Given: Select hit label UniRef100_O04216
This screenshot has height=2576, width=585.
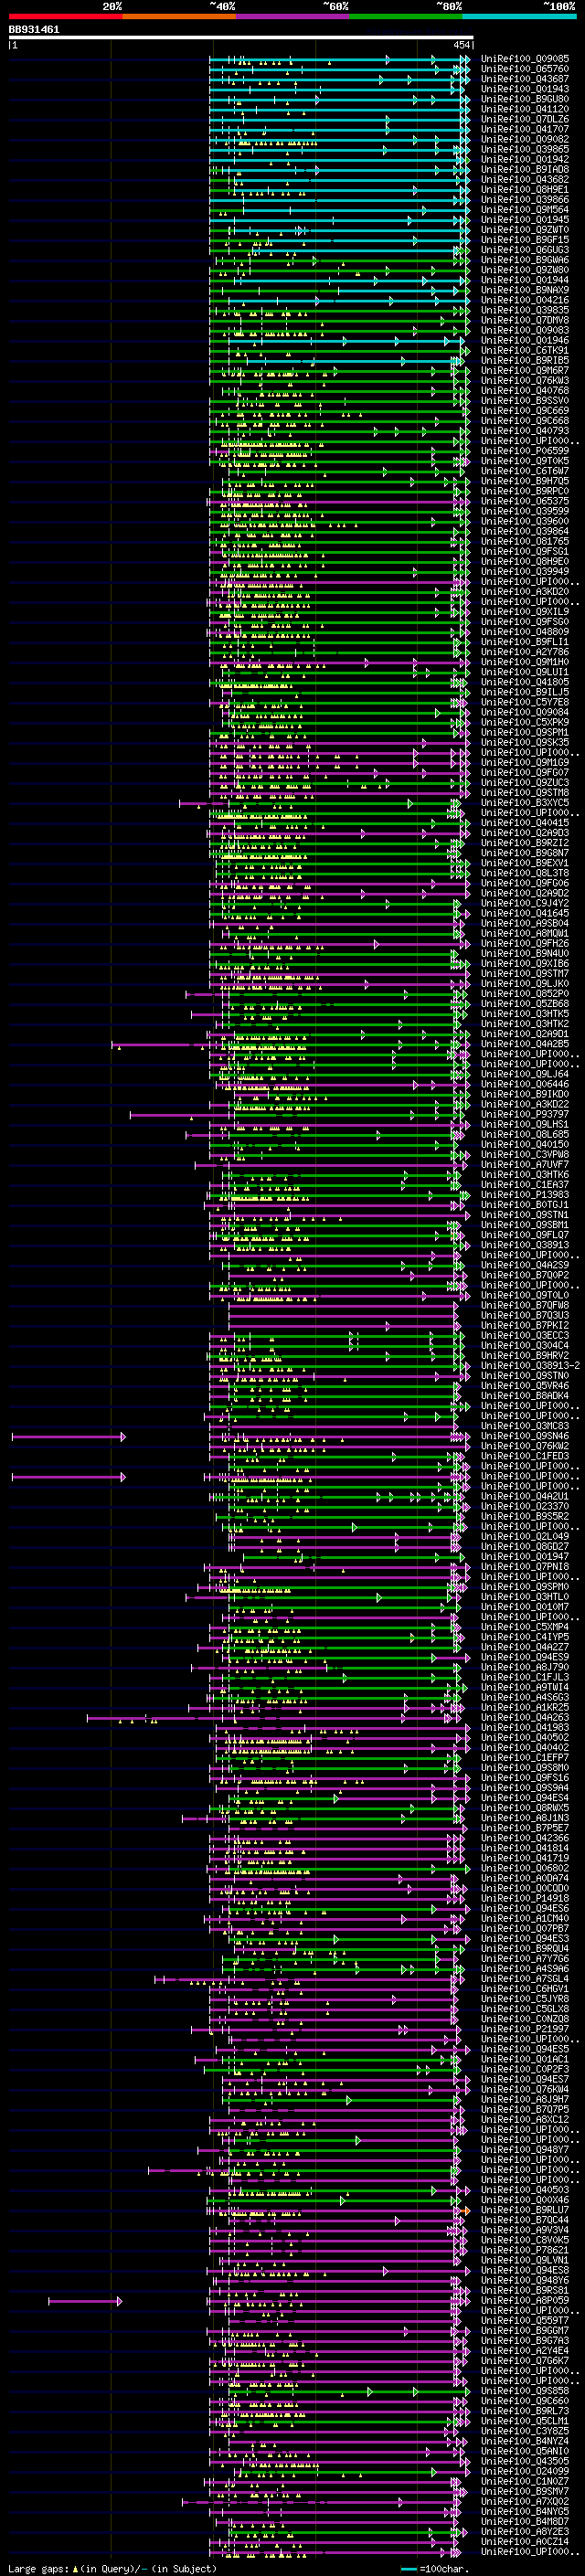Looking at the screenshot, I should 525,300.
